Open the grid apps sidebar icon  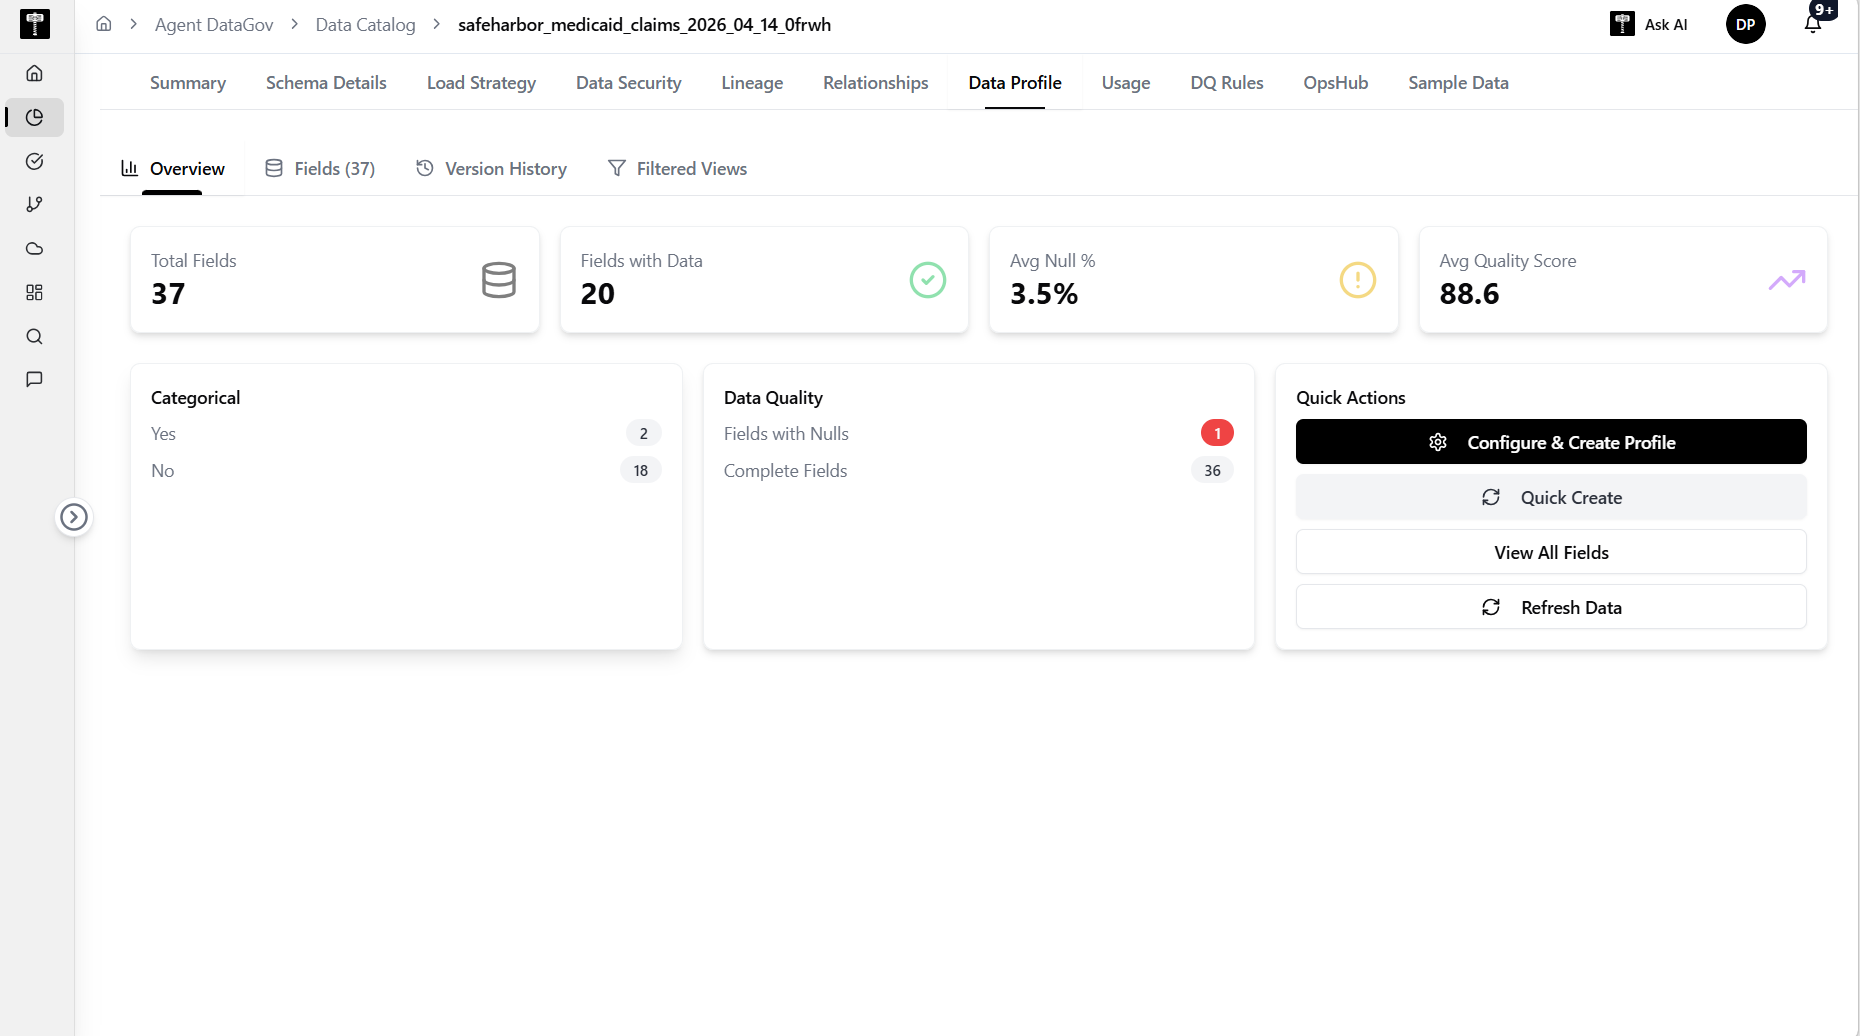pos(34,292)
